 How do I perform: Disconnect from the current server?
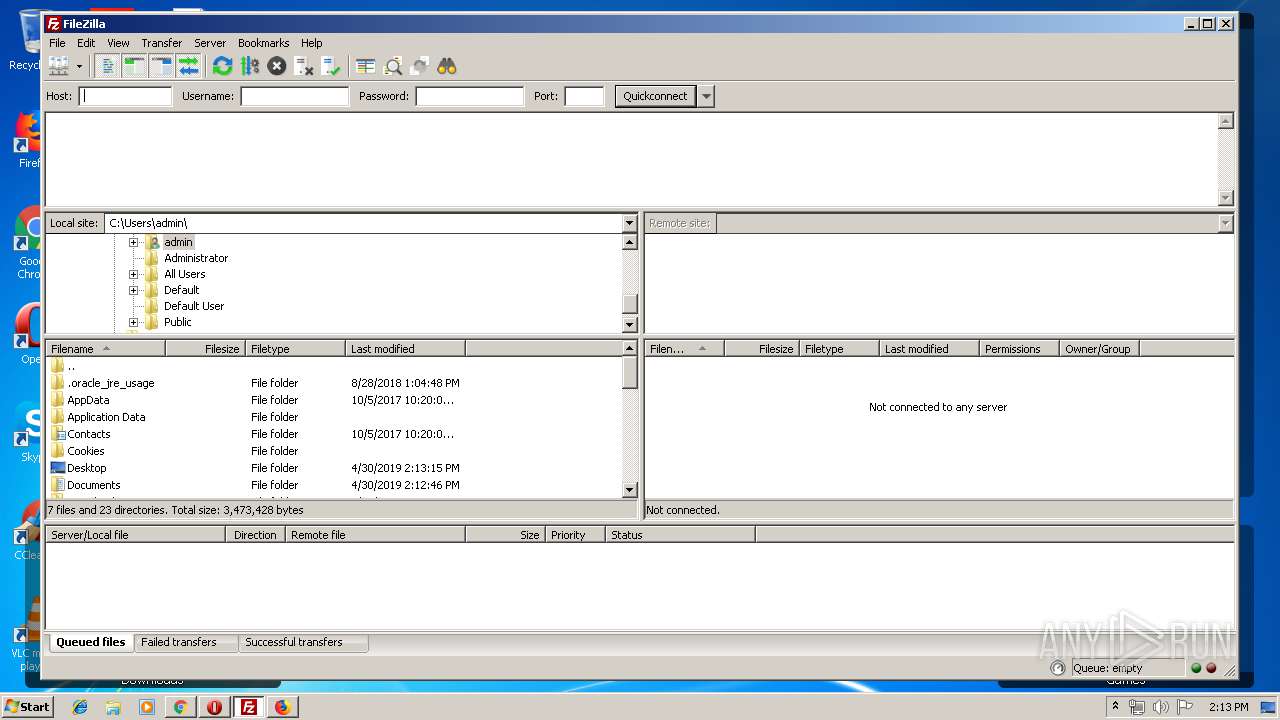(x=304, y=66)
